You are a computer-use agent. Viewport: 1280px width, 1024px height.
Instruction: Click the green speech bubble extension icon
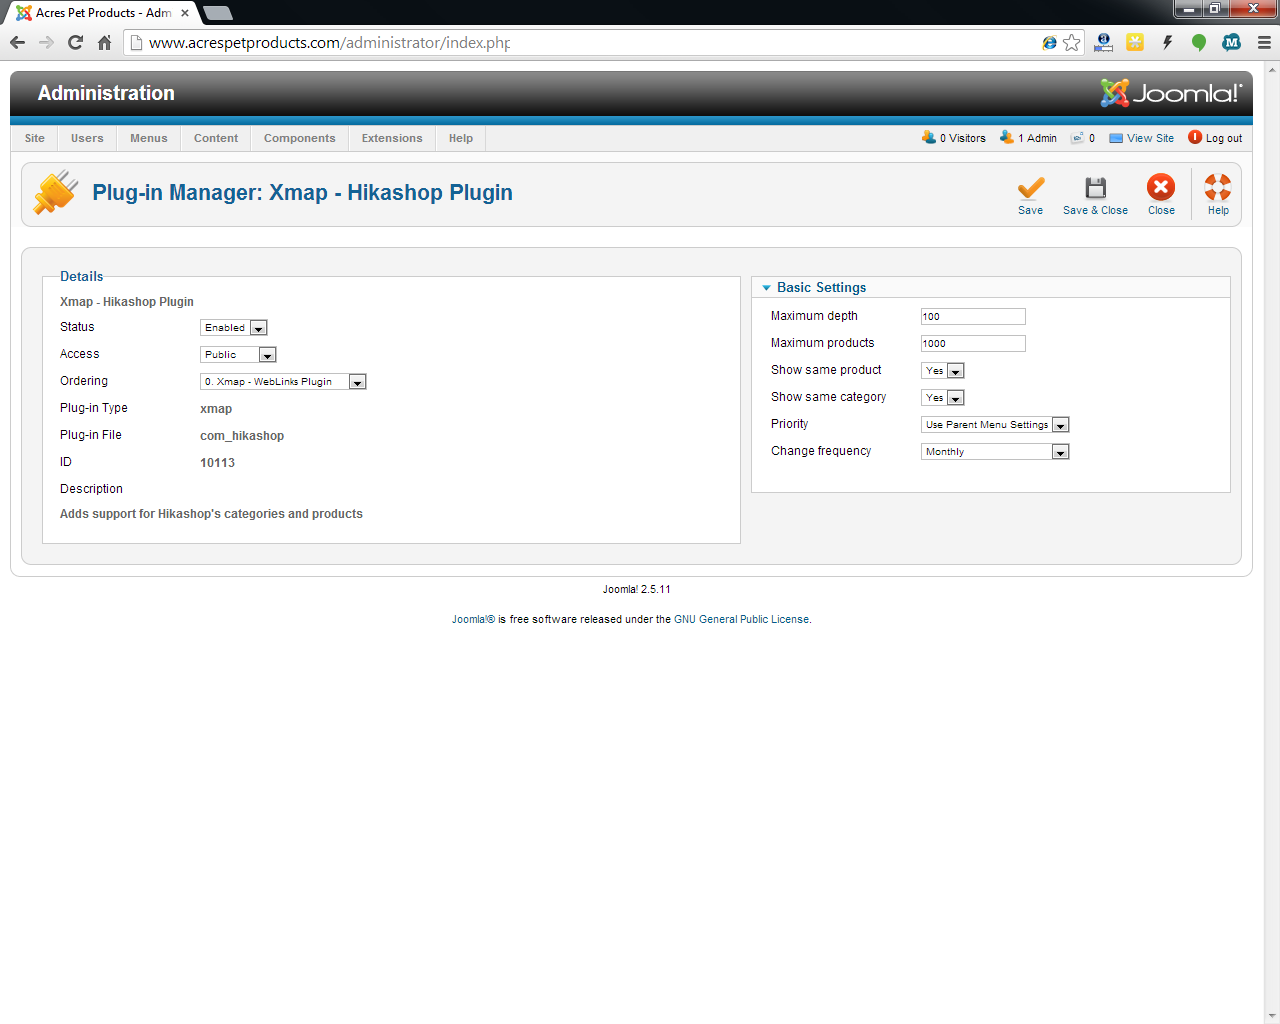pyautogui.click(x=1199, y=42)
